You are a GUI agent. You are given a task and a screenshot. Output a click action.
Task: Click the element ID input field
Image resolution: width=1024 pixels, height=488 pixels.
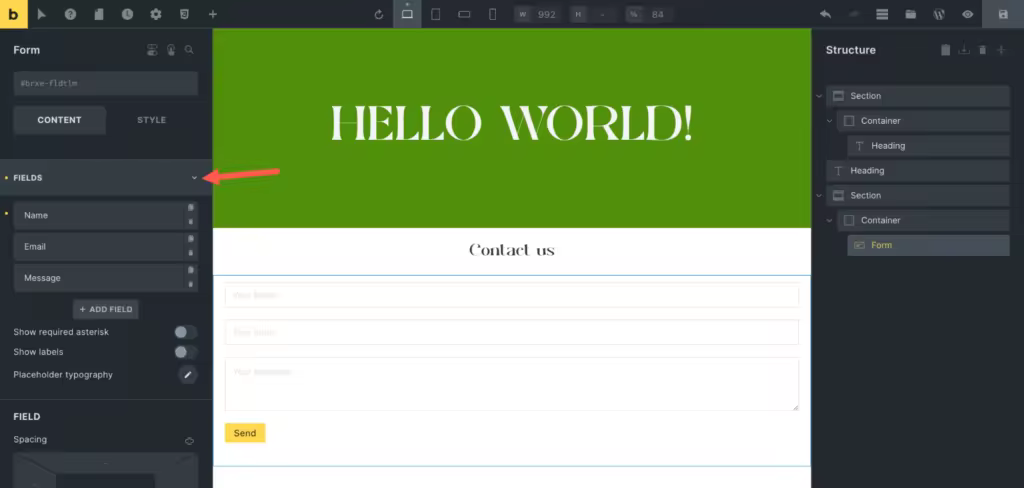106,84
